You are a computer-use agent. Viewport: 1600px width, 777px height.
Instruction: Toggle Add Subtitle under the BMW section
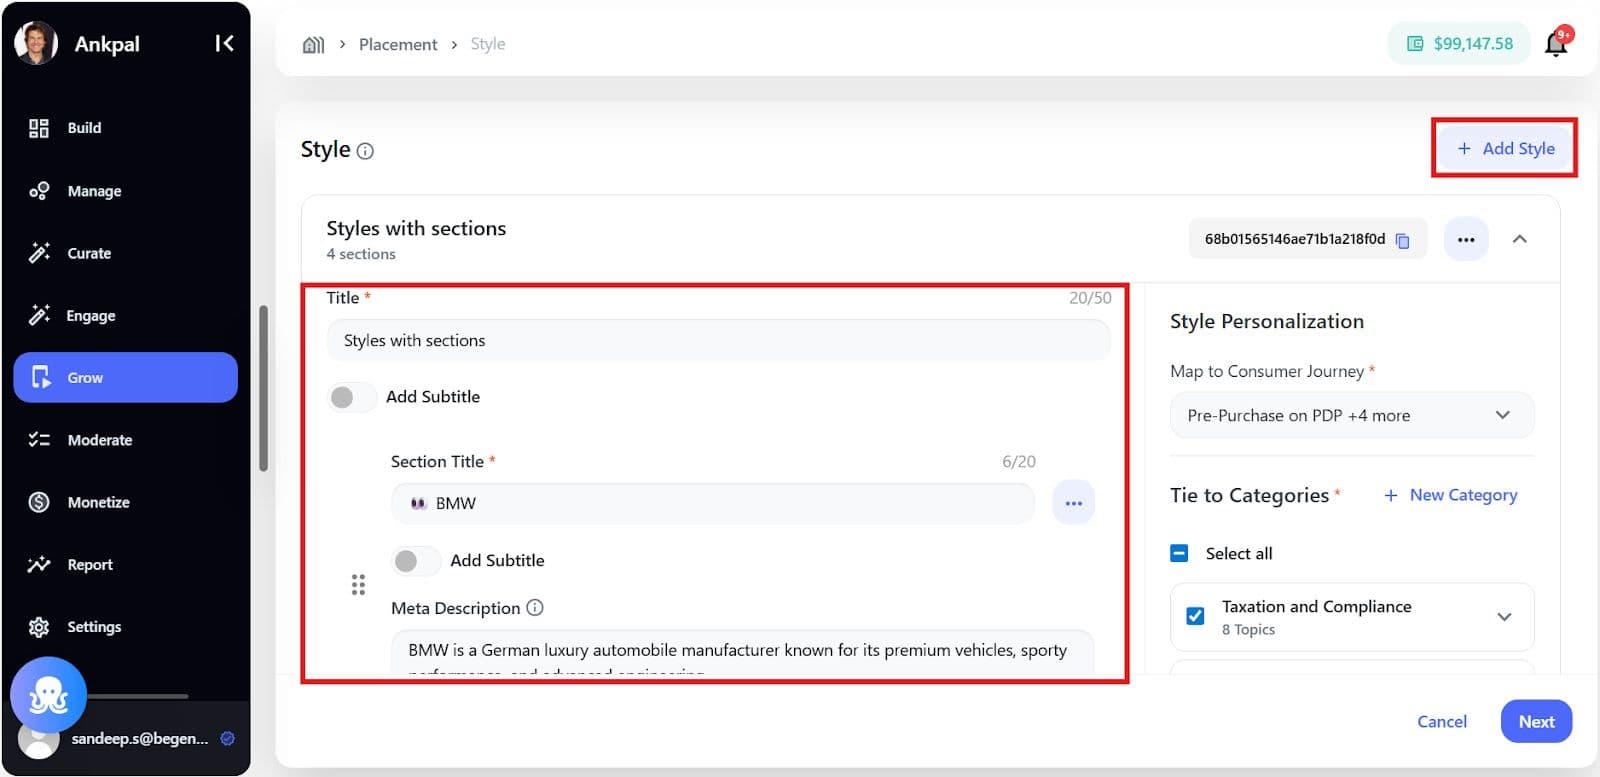(x=415, y=561)
